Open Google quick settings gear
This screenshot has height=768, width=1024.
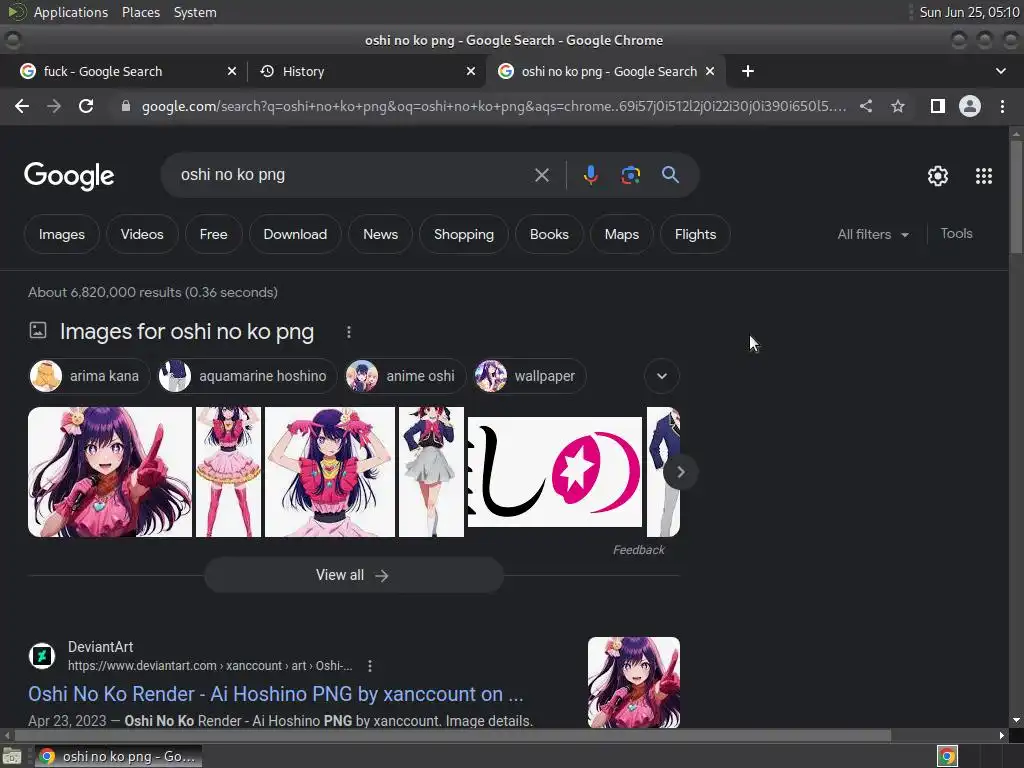click(938, 176)
